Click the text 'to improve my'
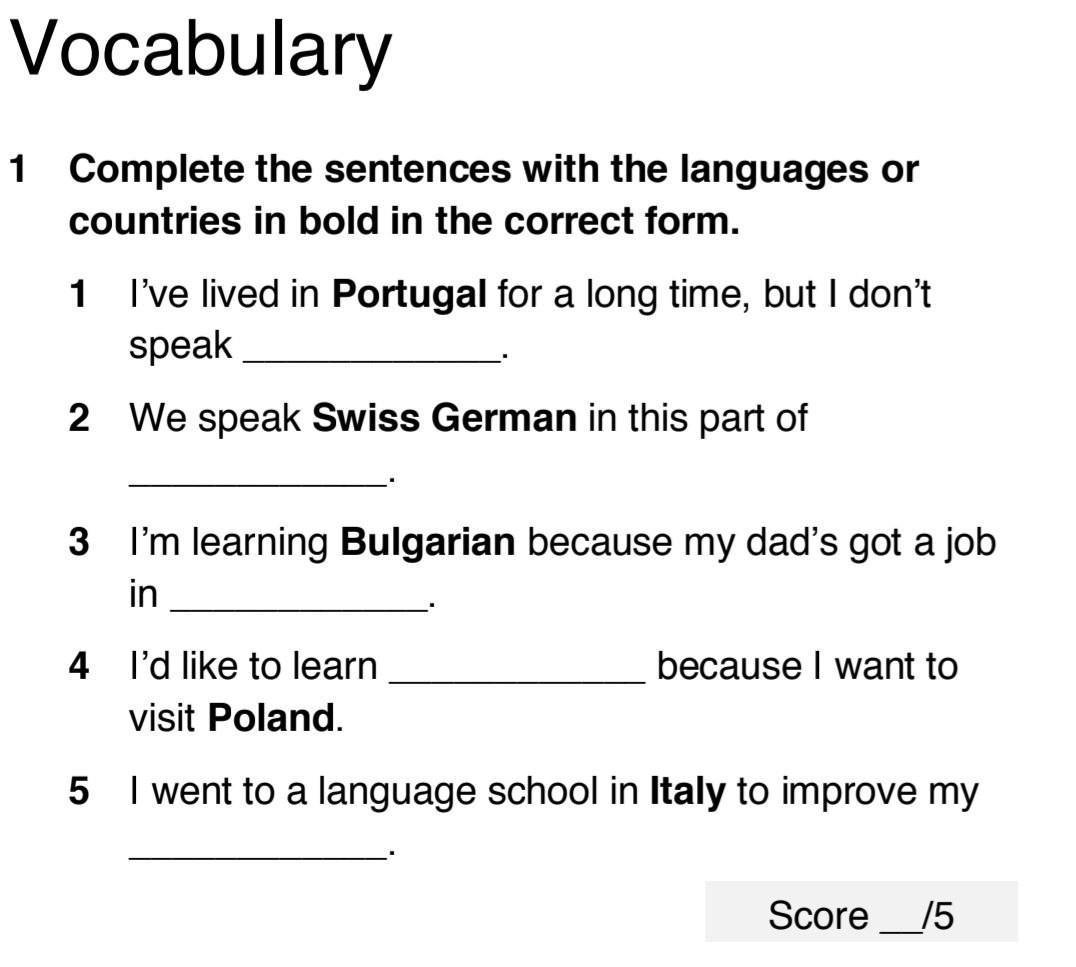This screenshot has height=967, width=1076. (x=858, y=792)
